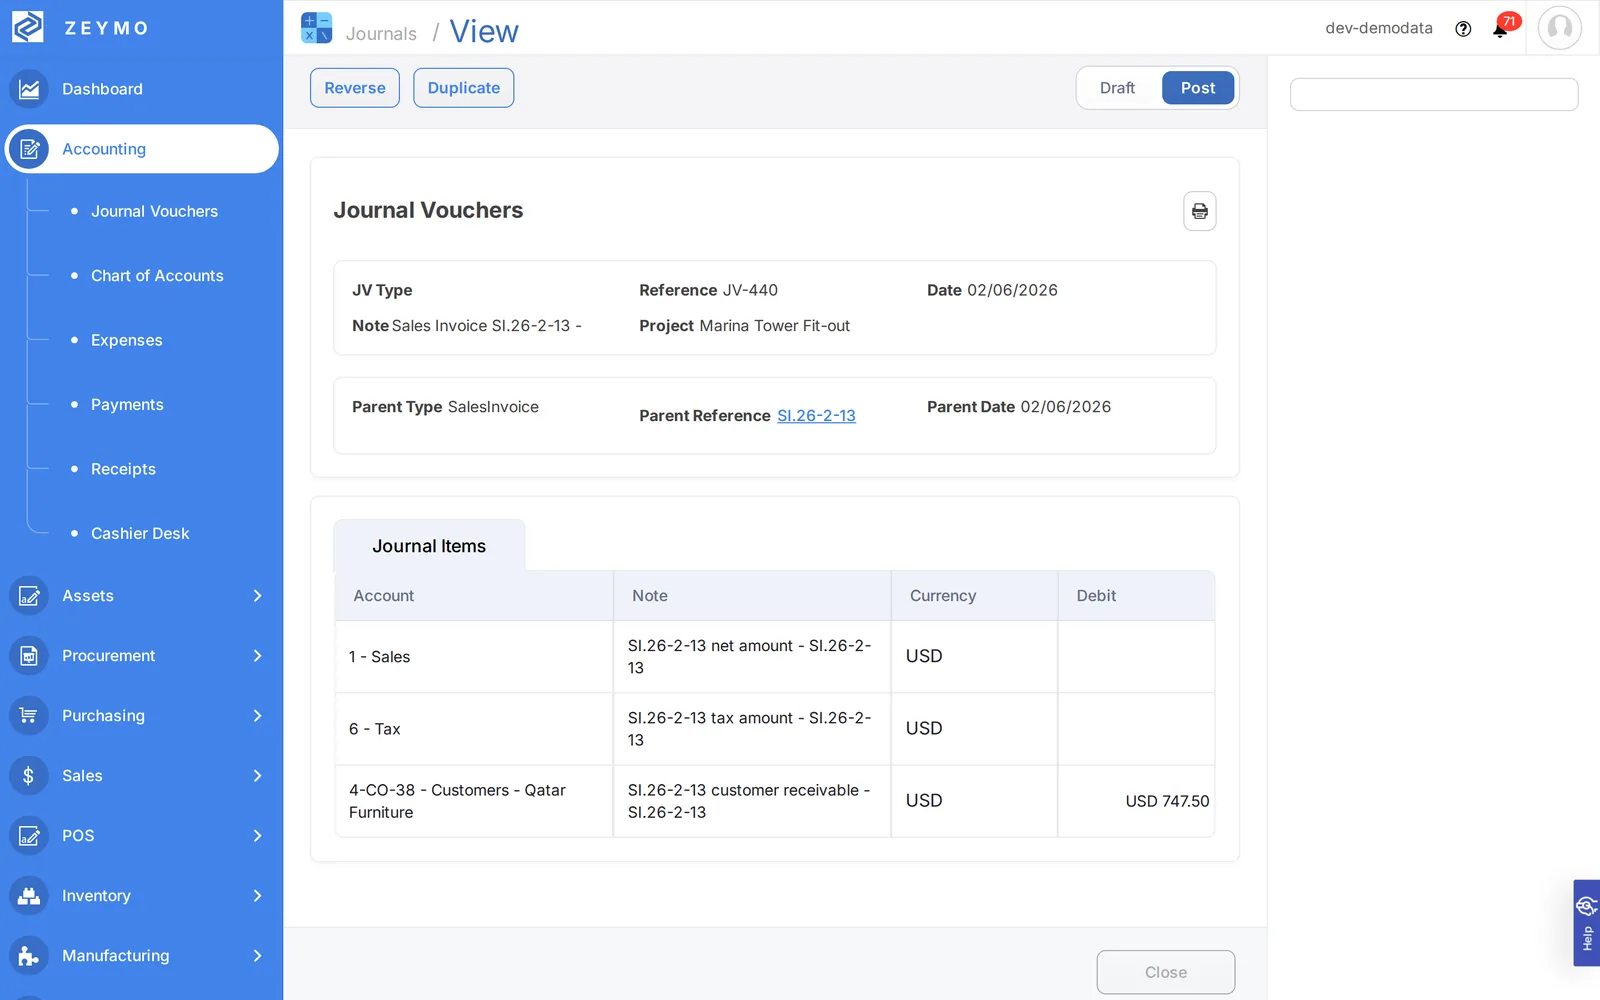1600x1000 pixels.
Task: Click the Assets module icon
Action: [x=29, y=596]
